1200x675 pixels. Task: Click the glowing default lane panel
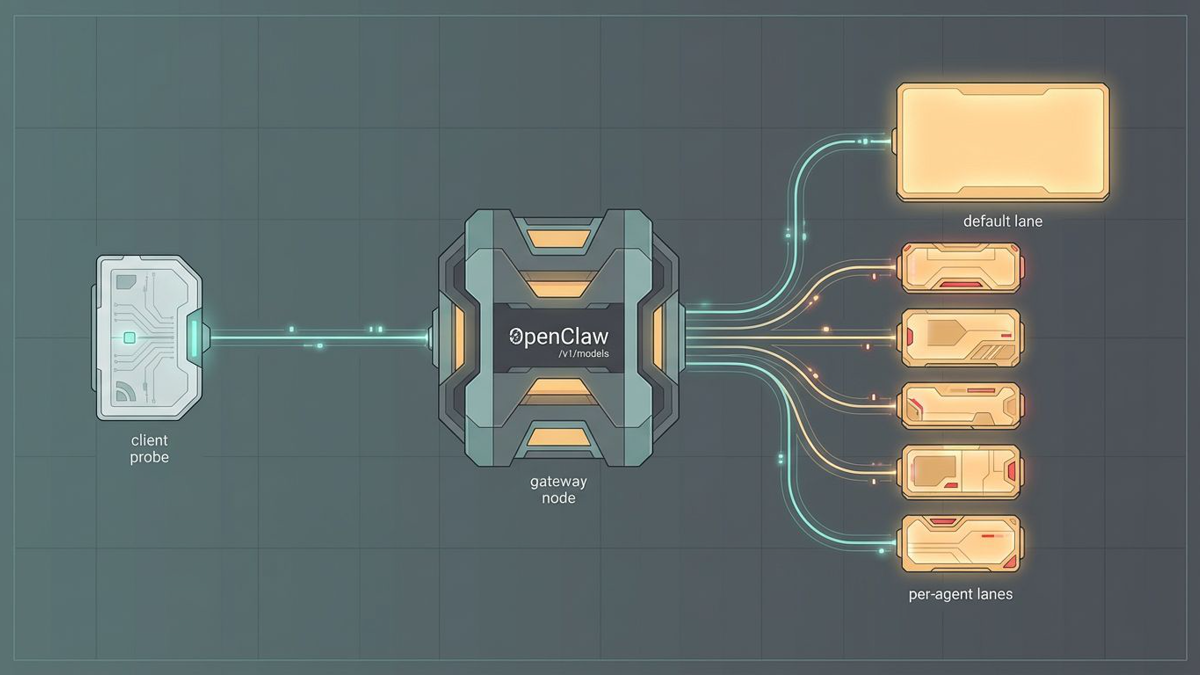point(1002,141)
